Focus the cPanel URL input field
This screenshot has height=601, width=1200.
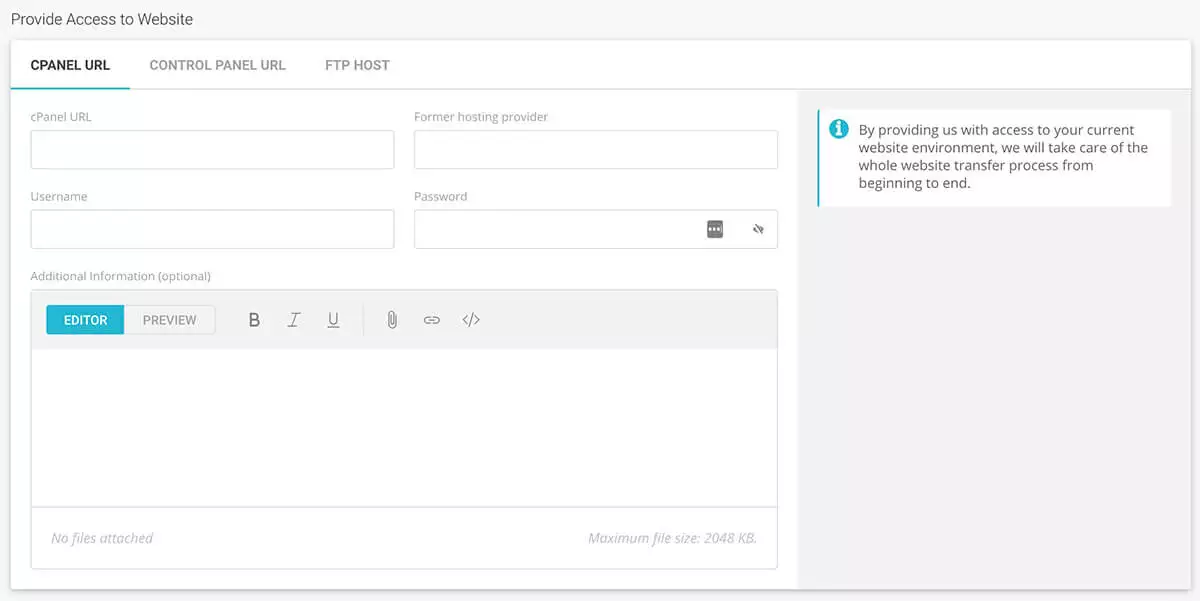click(x=212, y=150)
